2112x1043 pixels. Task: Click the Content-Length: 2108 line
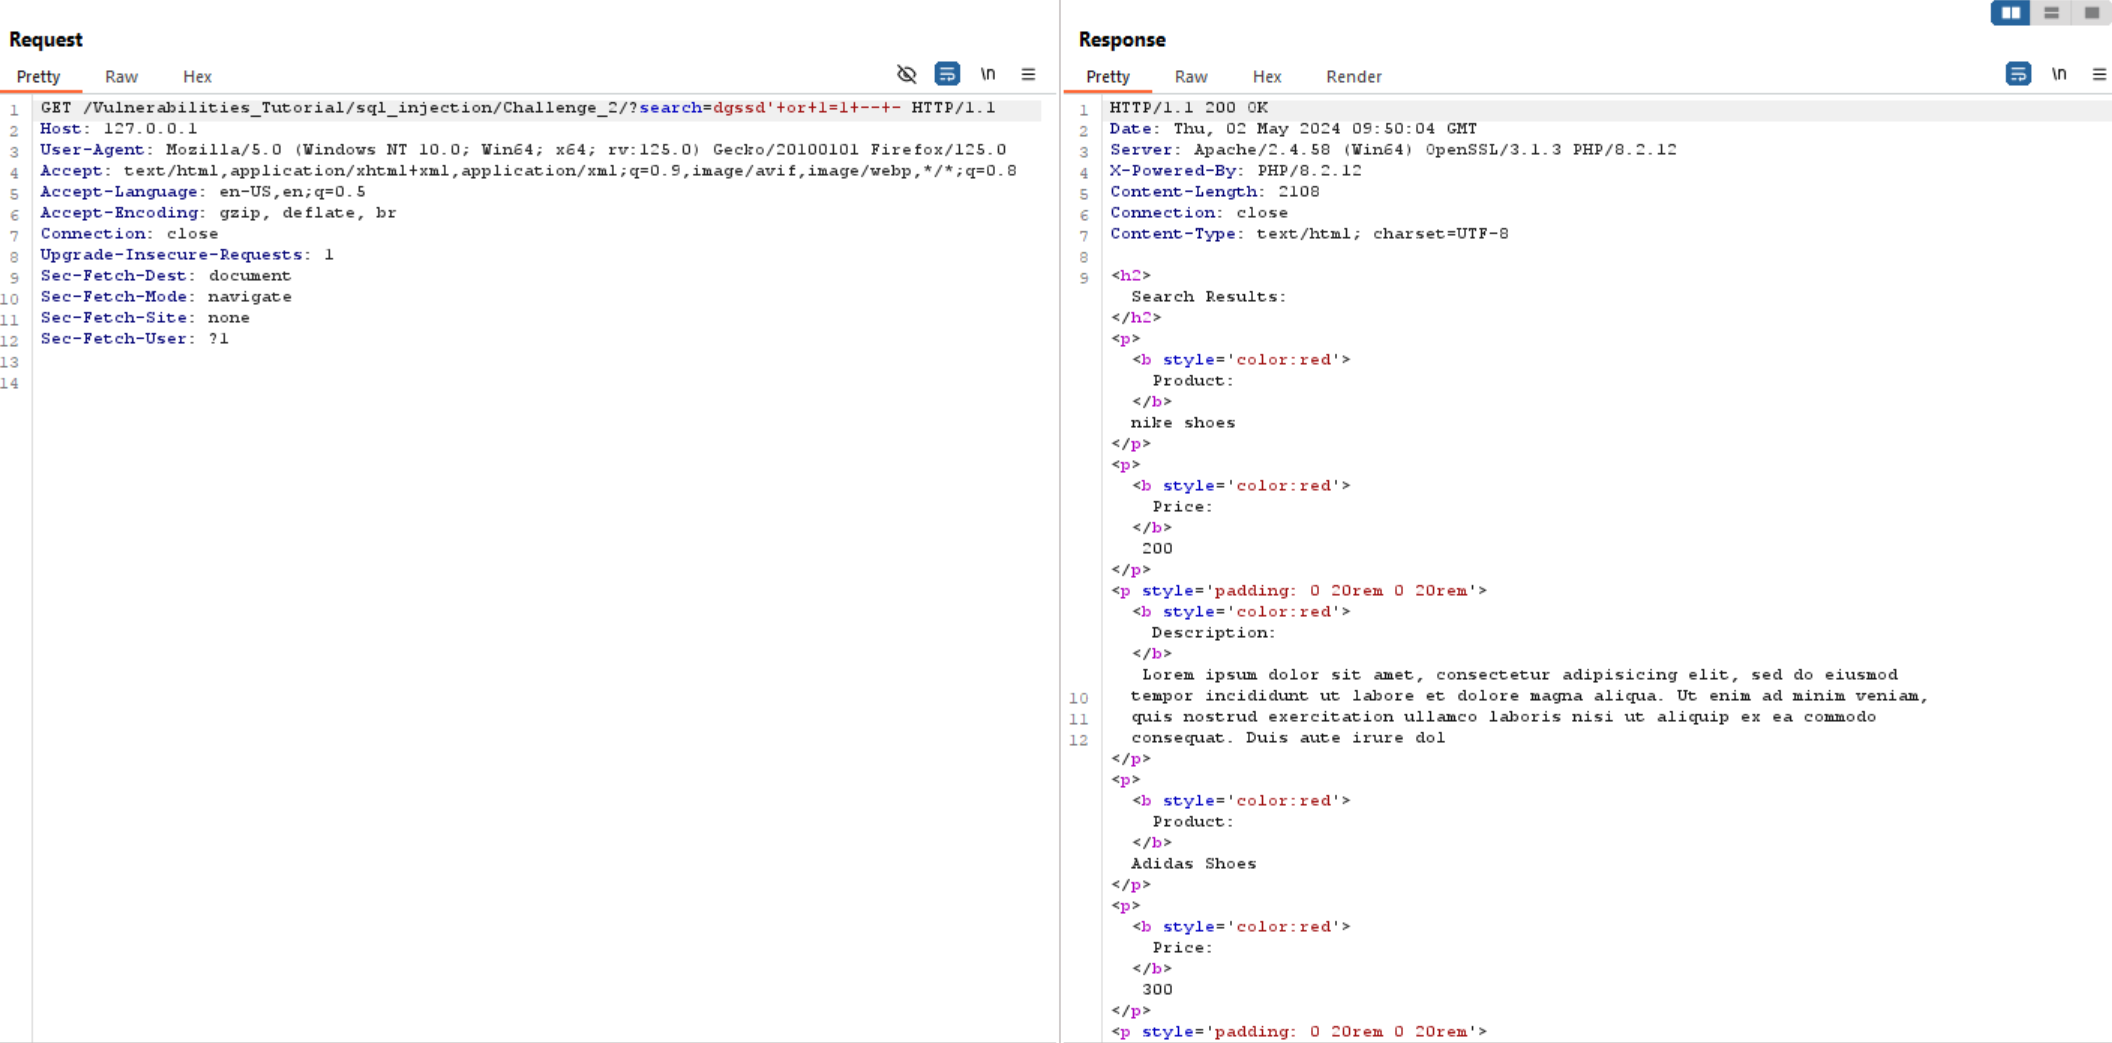(1214, 192)
